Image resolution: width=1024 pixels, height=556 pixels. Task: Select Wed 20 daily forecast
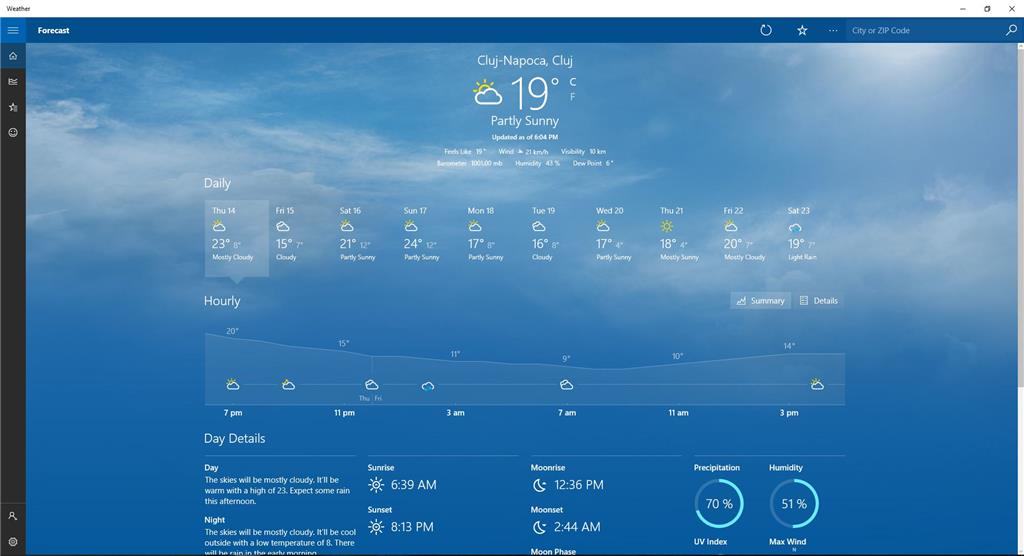click(620, 238)
